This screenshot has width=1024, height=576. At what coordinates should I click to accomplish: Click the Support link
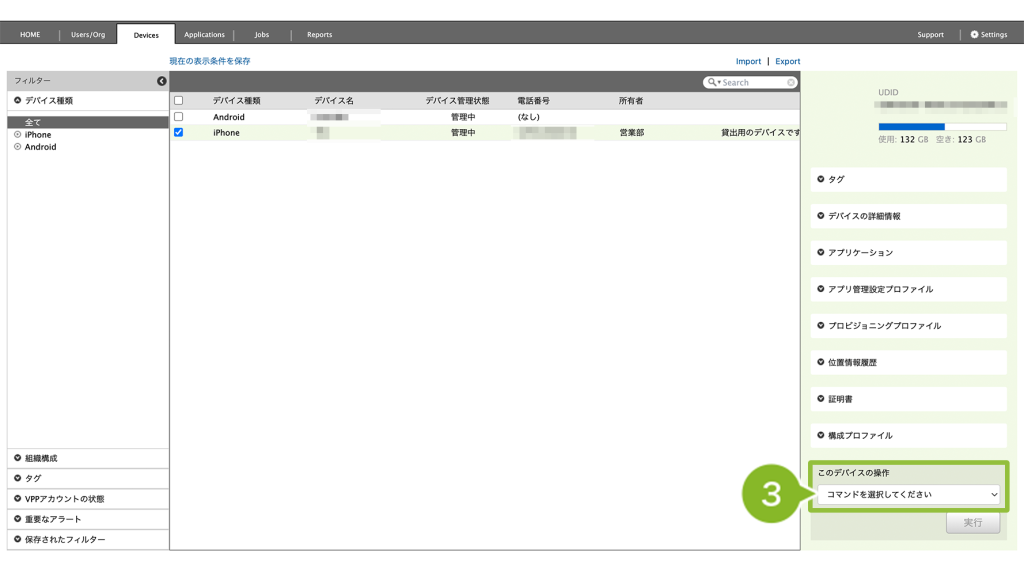931,35
